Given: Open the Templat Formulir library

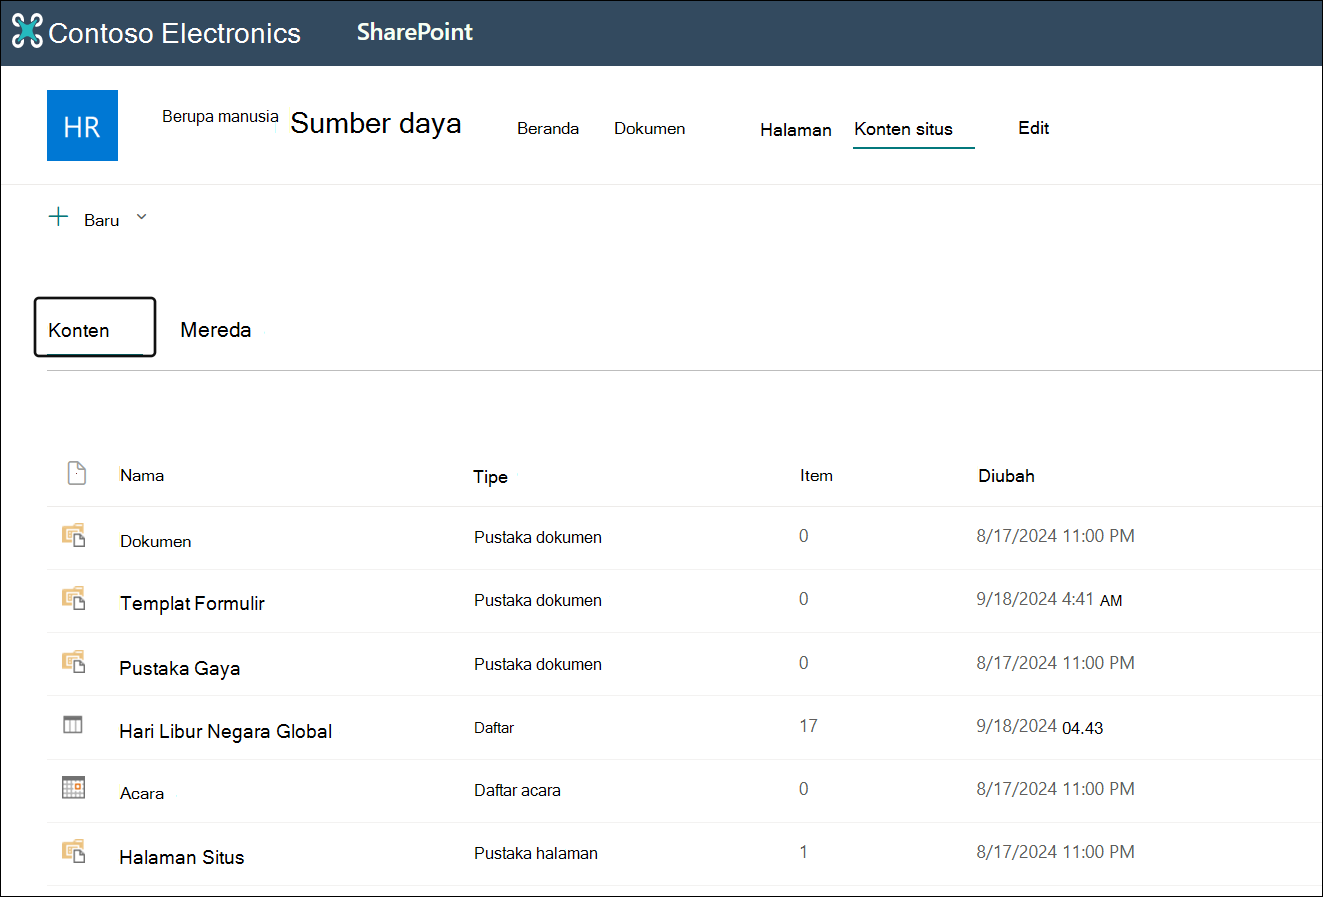Looking at the screenshot, I should click(x=193, y=603).
